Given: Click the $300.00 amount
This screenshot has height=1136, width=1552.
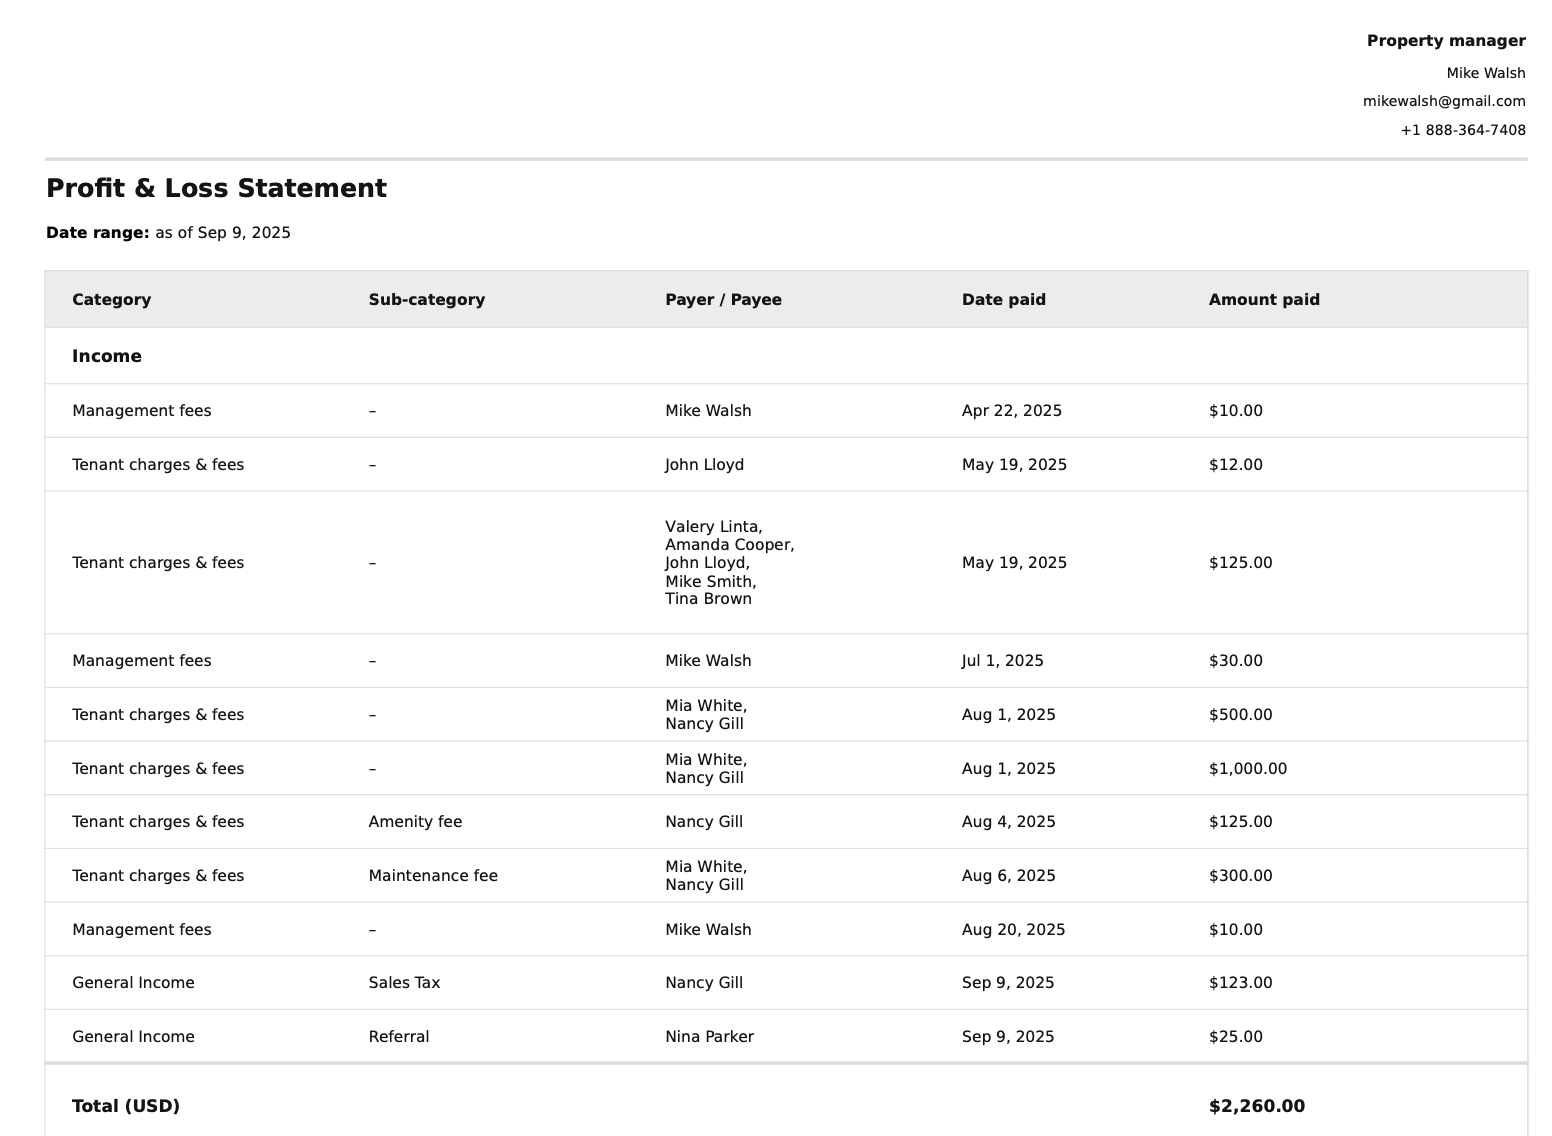Looking at the screenshot, I should click(1241, 876).
